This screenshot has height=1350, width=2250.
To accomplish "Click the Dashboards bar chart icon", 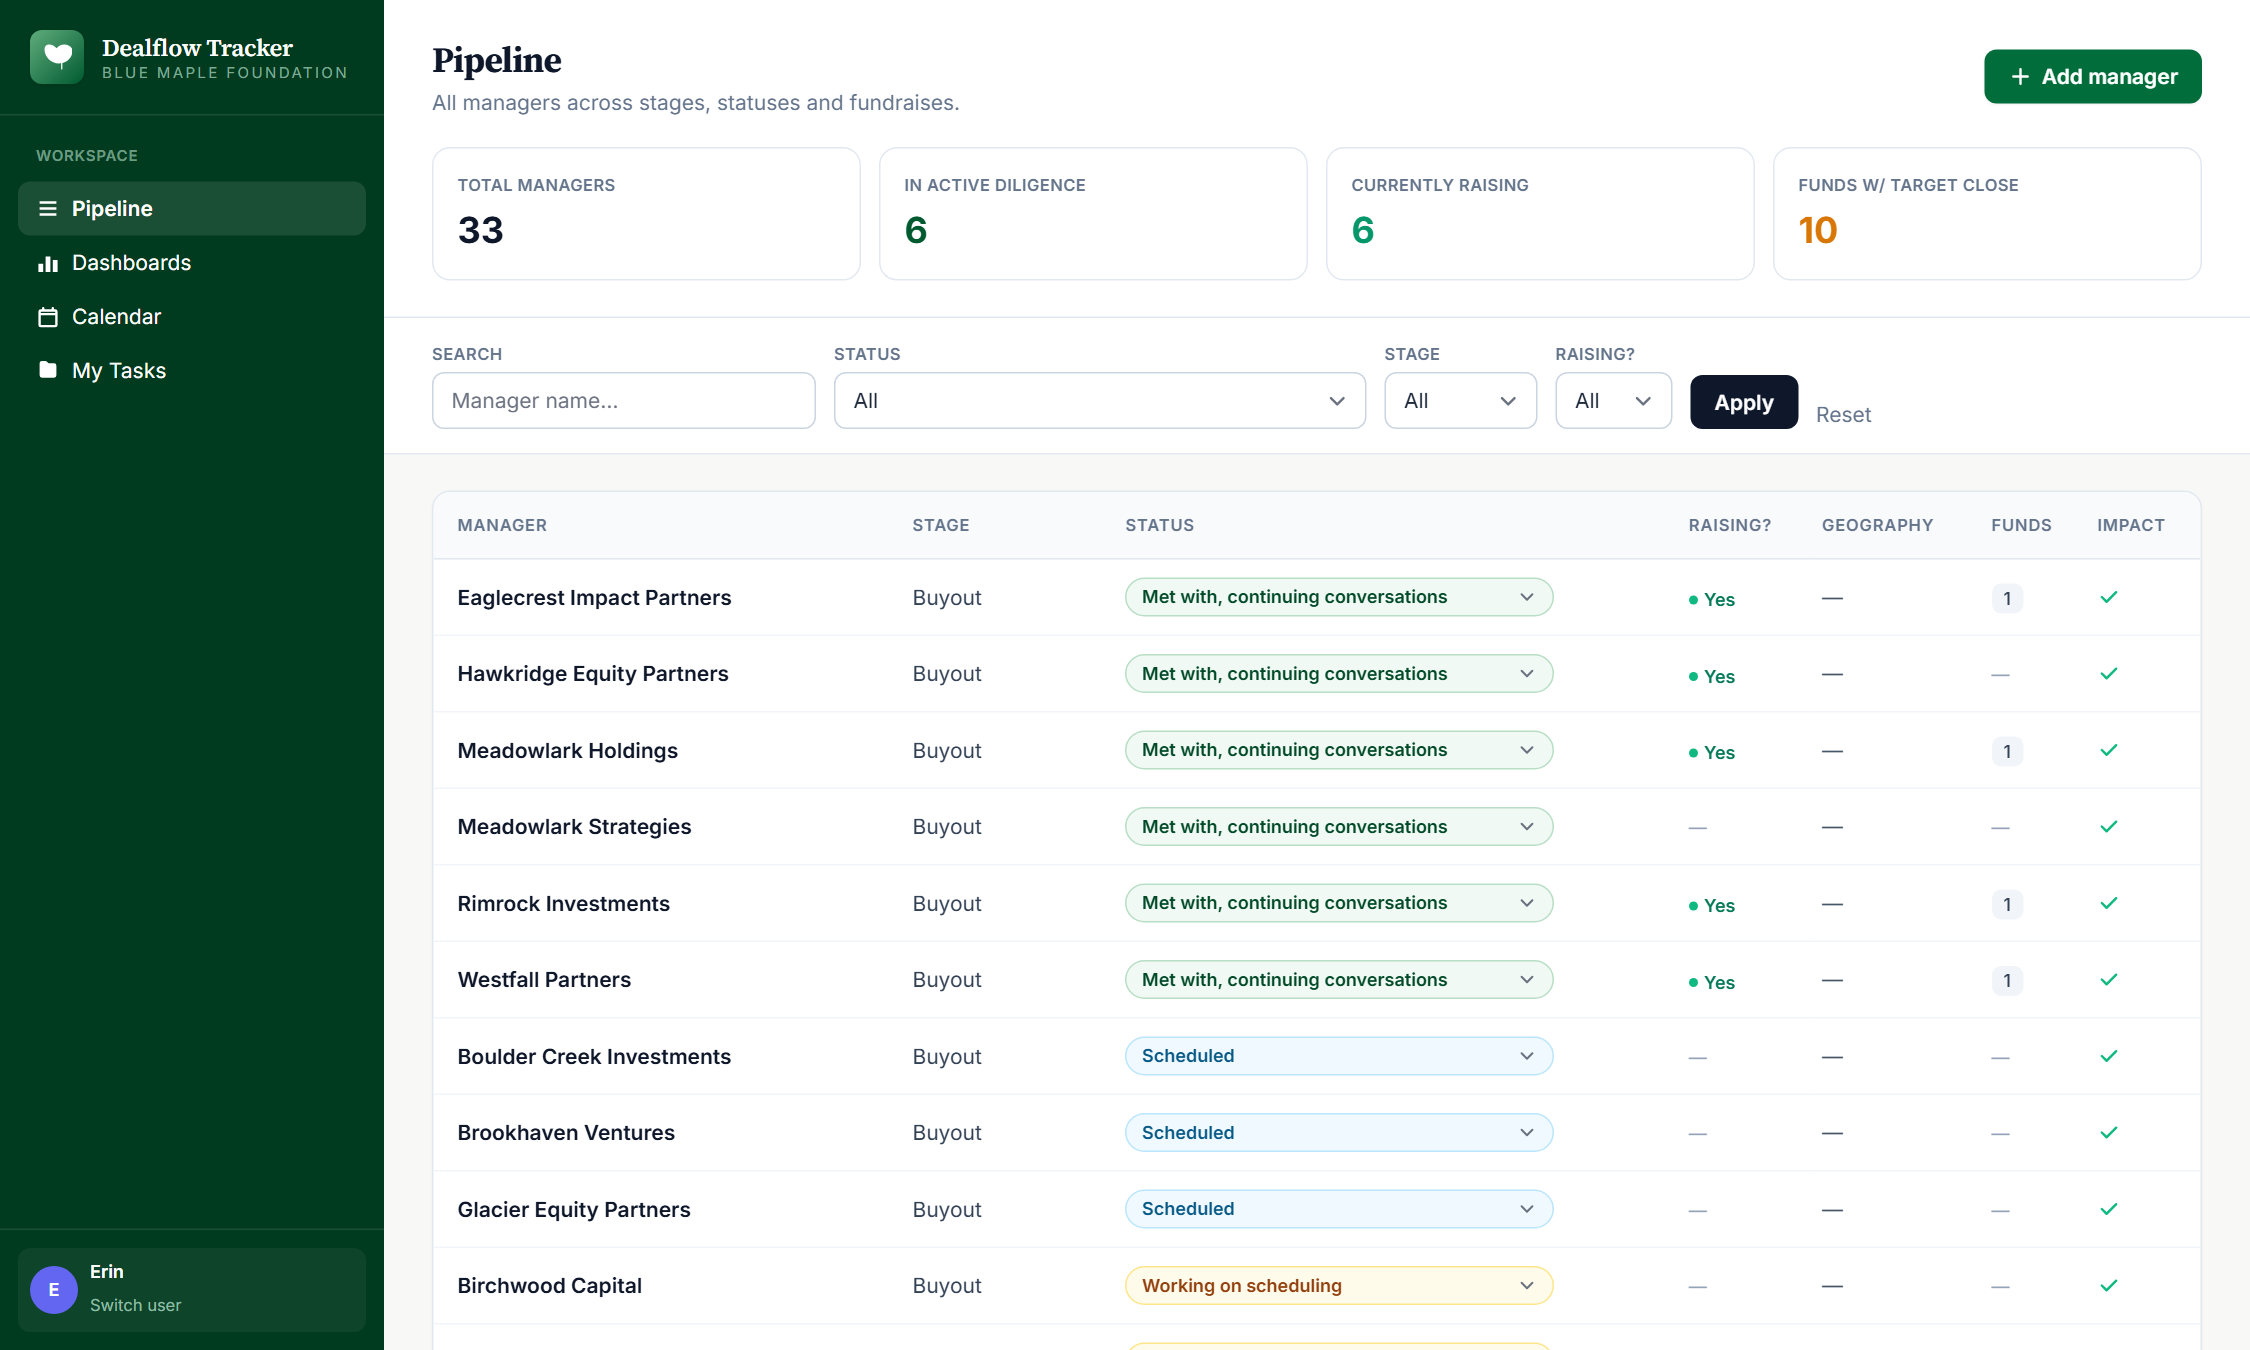I will coord(47,263).
